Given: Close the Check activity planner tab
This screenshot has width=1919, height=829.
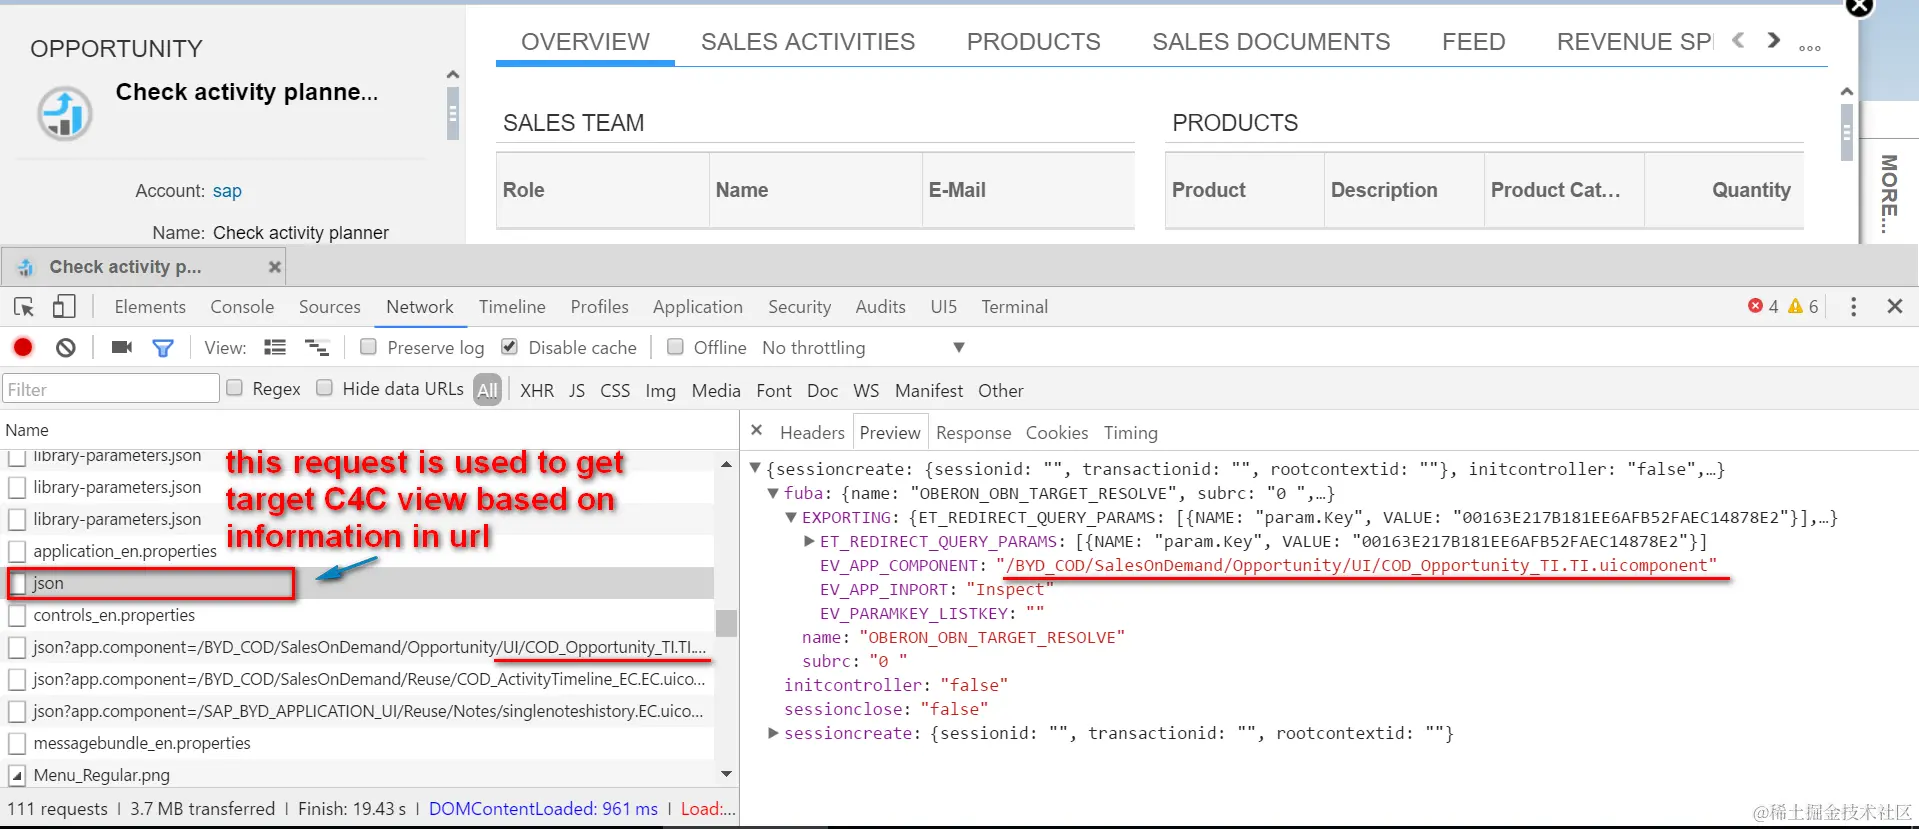Looking at the screenshot, I should click(x=274, y=267).
